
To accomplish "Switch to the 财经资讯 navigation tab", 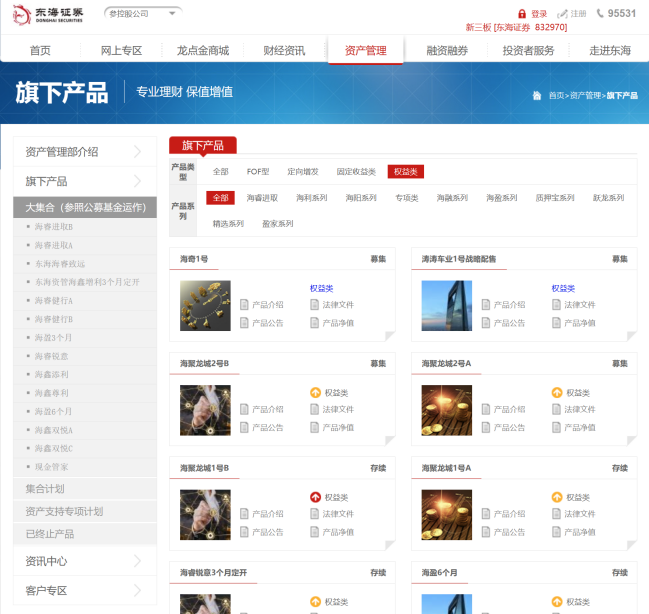I will pos(284,50).
